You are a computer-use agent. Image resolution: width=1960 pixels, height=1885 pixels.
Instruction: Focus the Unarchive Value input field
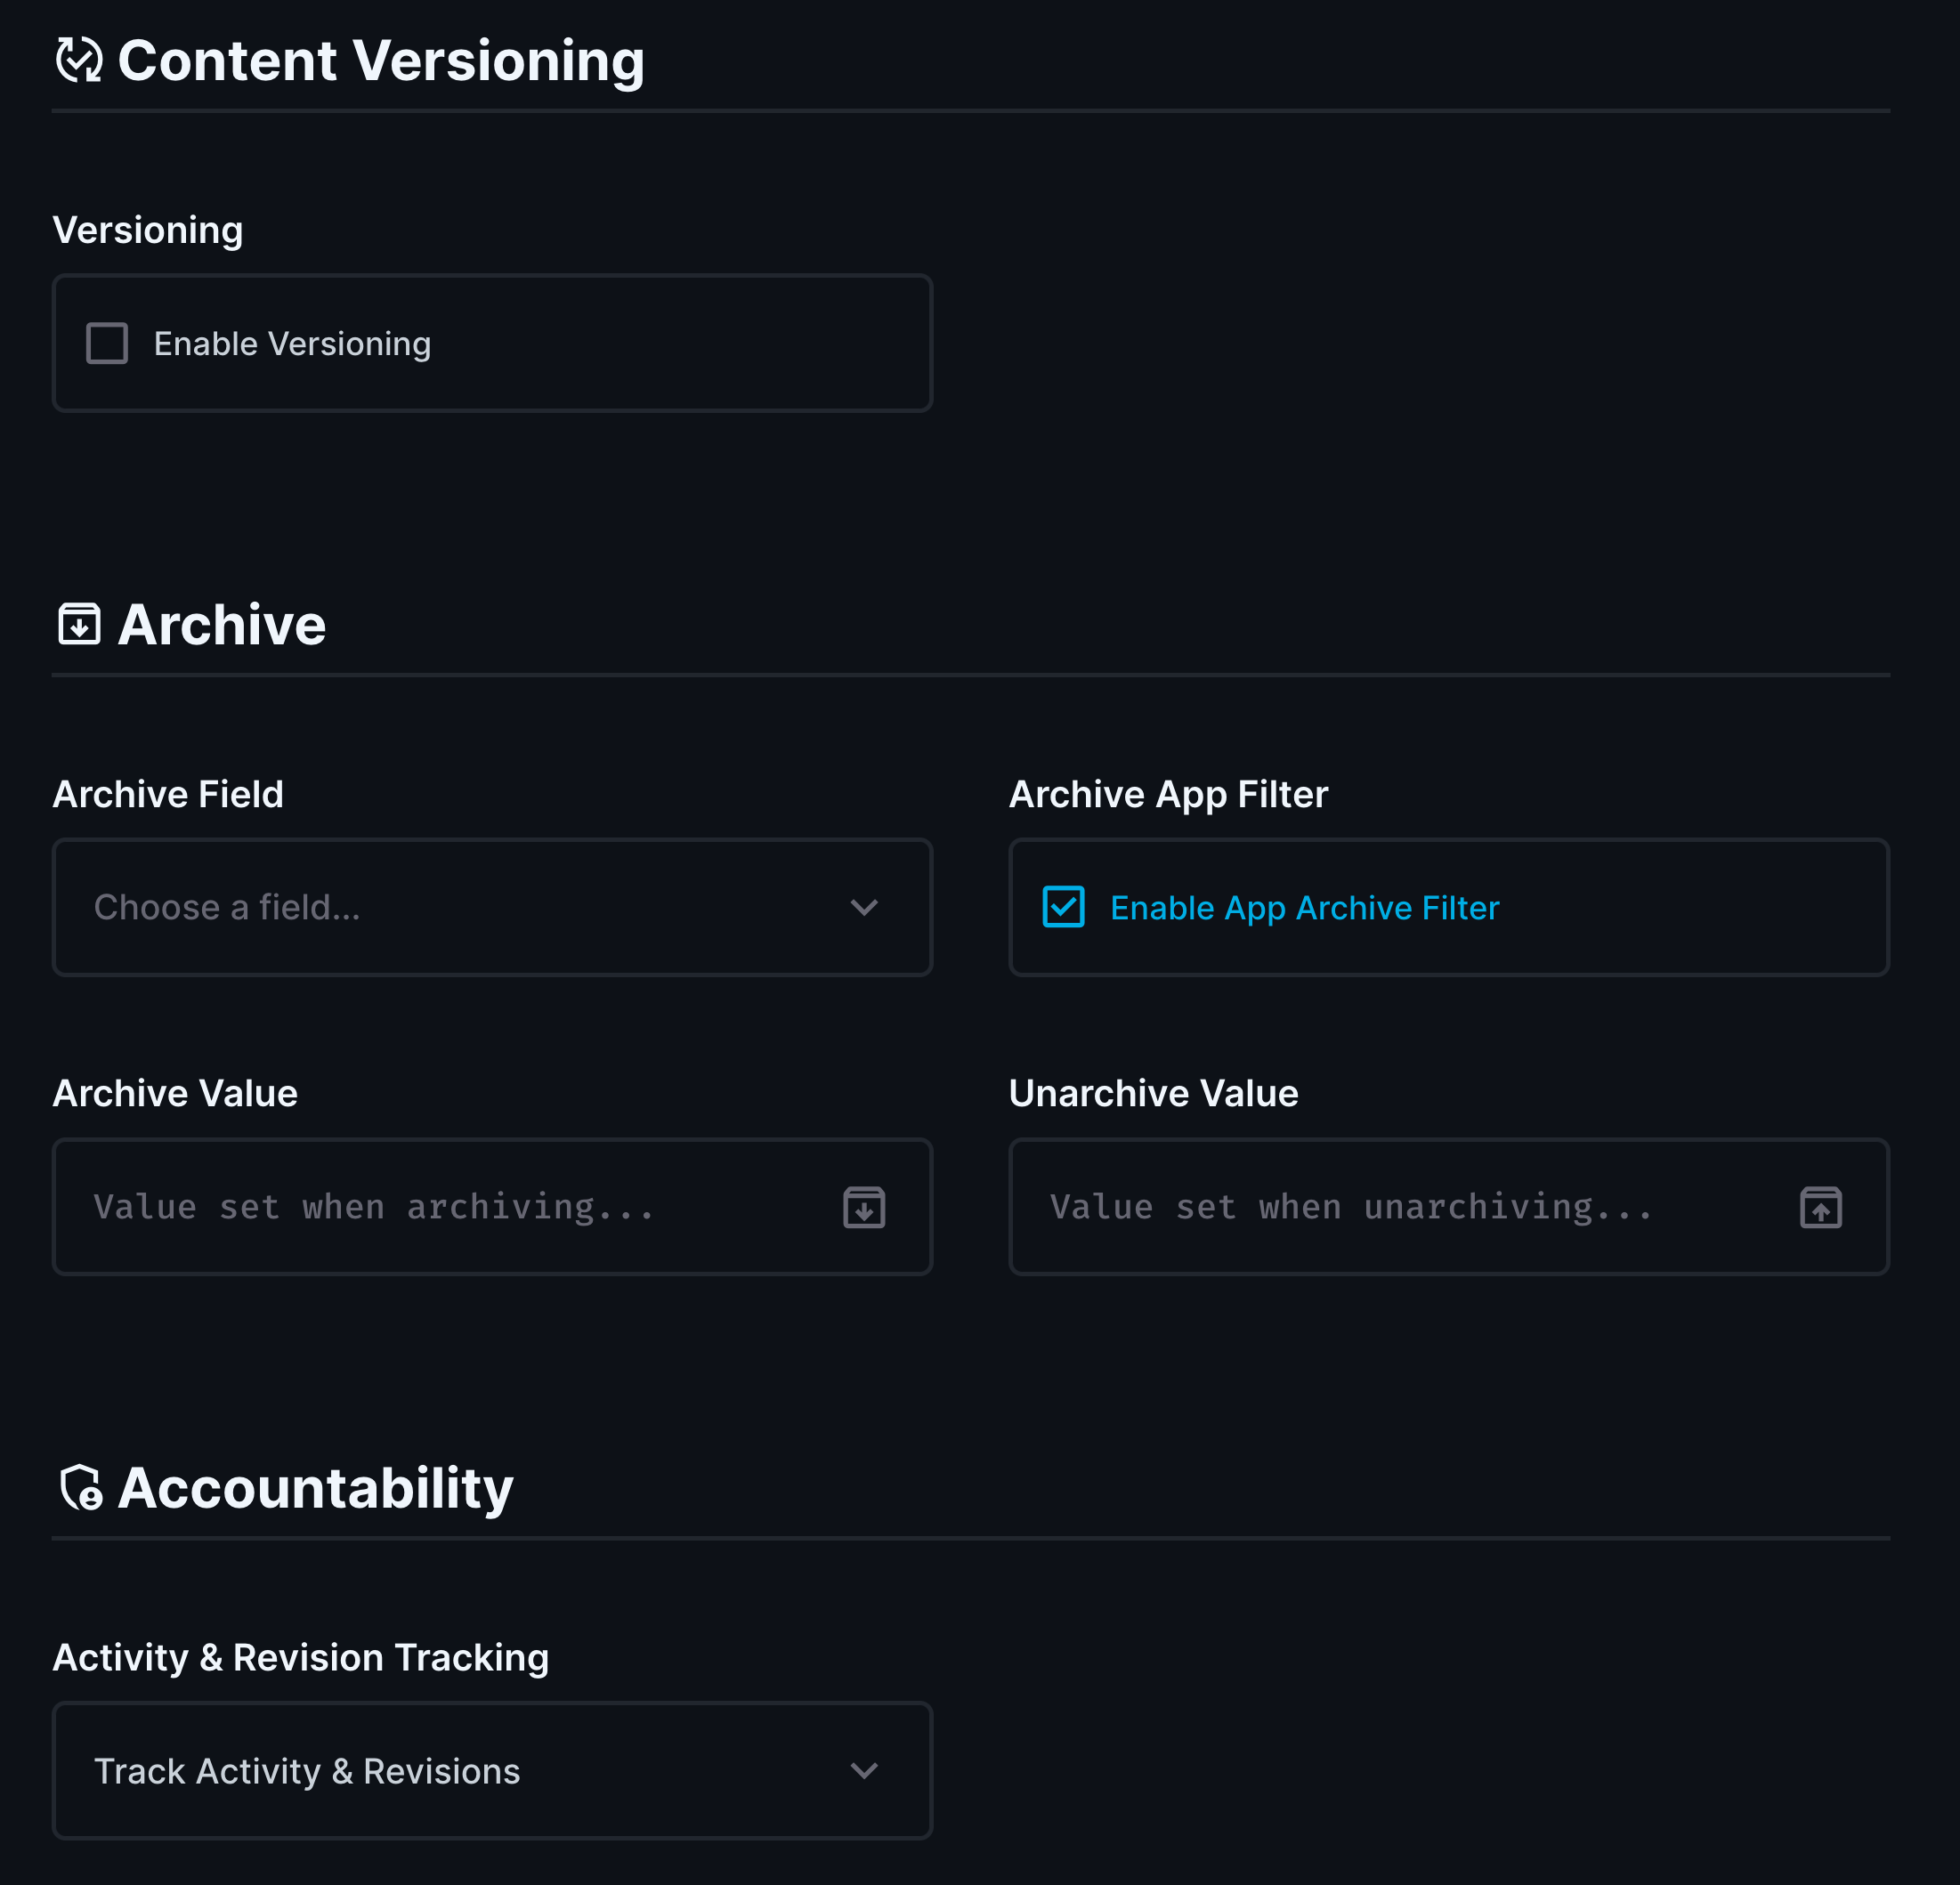point(1400,1207)
